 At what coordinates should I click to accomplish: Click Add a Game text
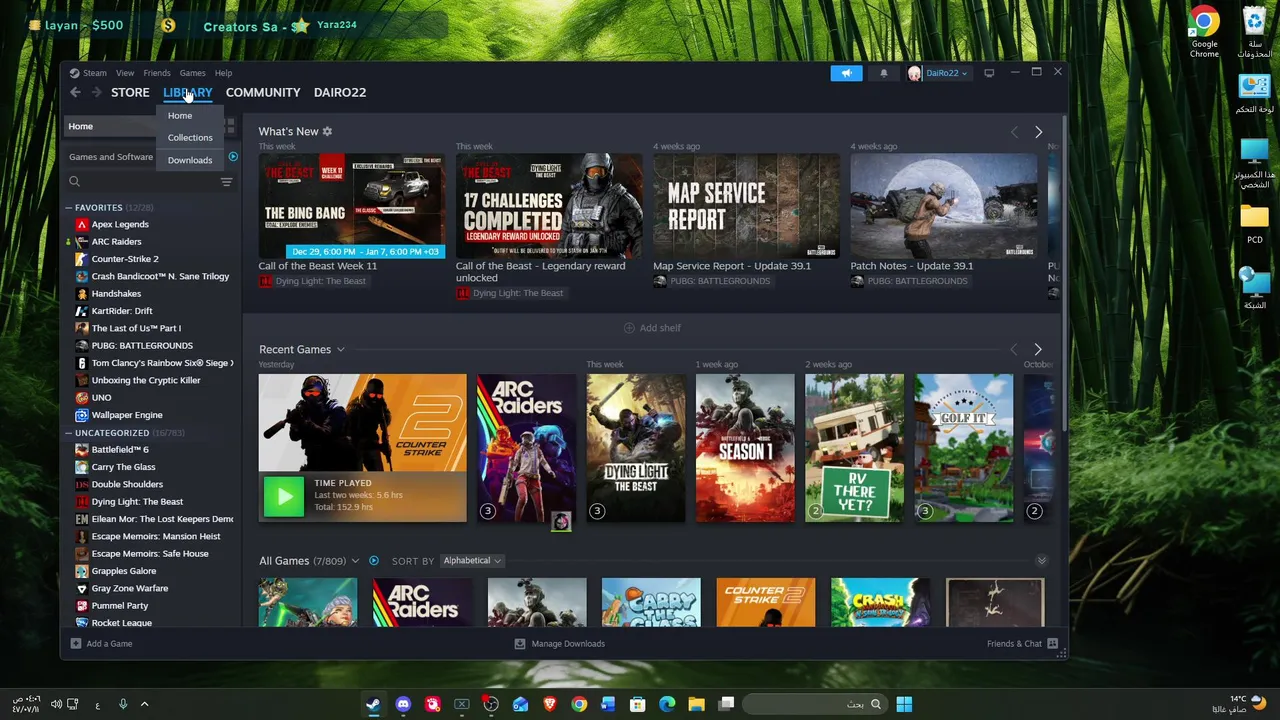tap(109, 644)
